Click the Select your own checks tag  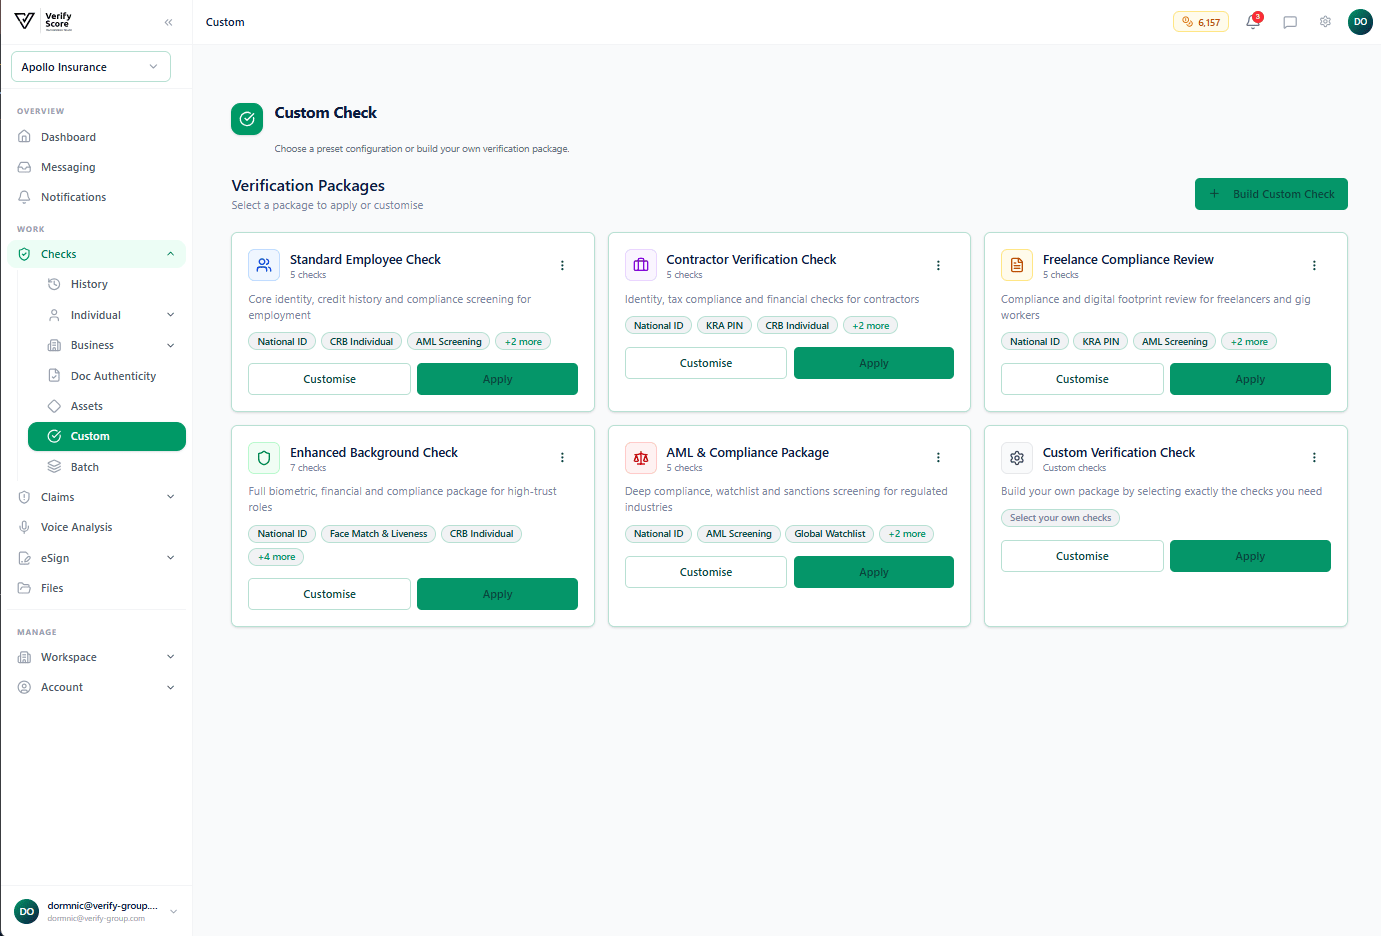click(x=1060, y=518)
